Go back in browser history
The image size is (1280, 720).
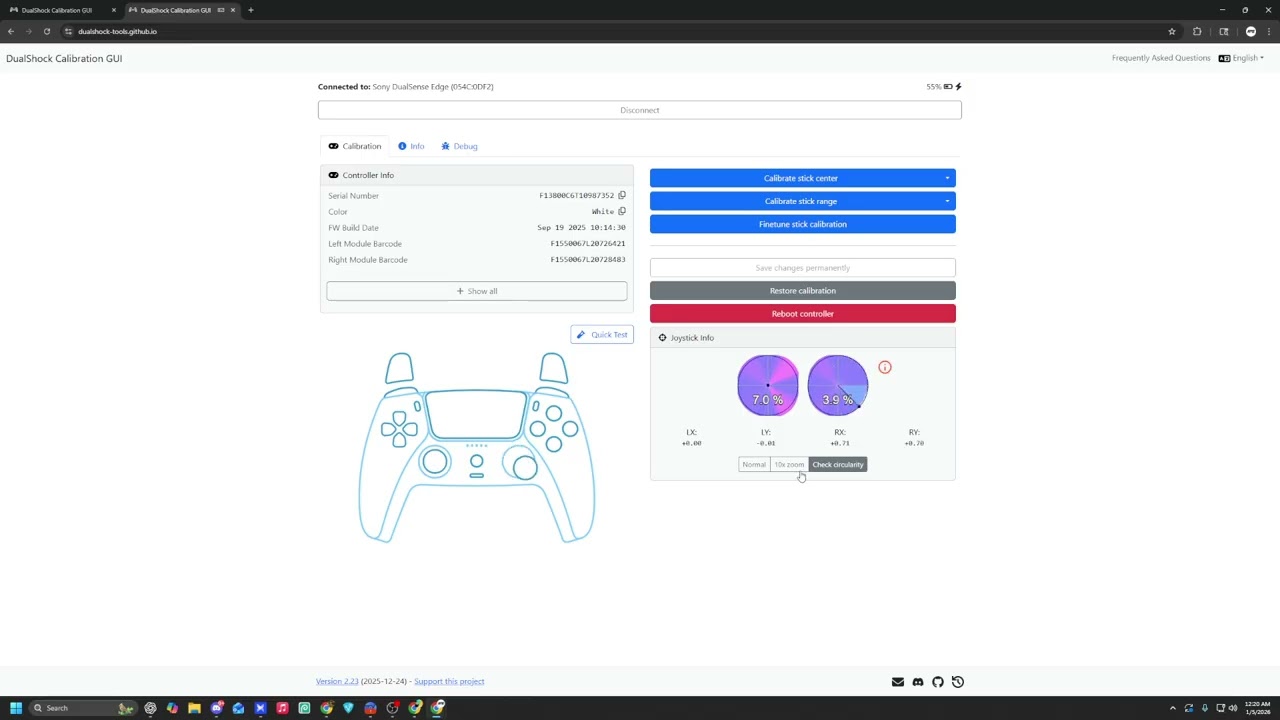click(x=11, y=31)
